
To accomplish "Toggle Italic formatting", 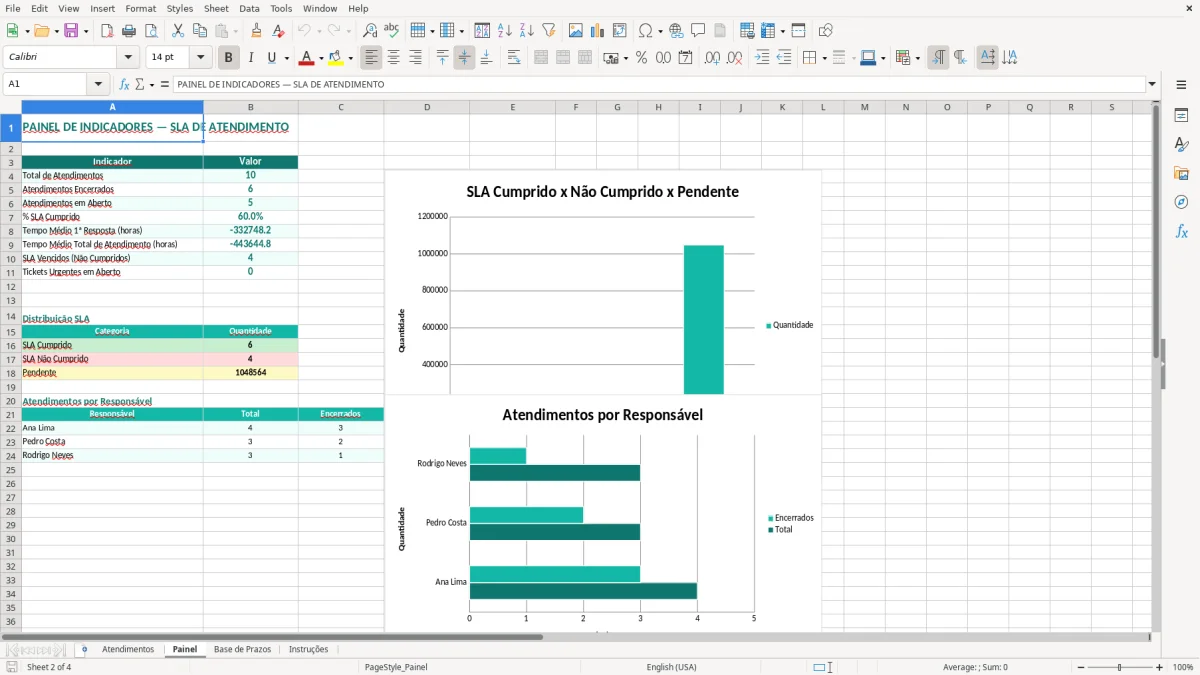I will point(250,58).
